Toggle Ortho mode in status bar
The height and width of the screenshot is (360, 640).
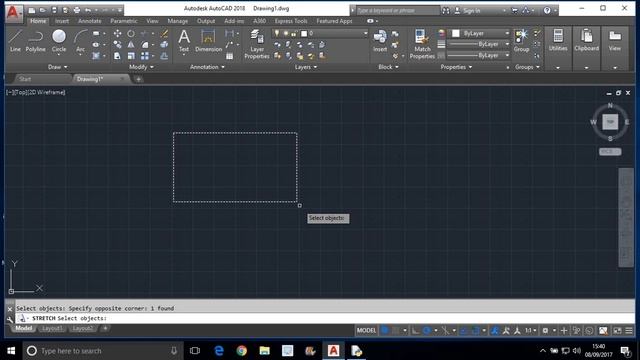coord(415,331)
